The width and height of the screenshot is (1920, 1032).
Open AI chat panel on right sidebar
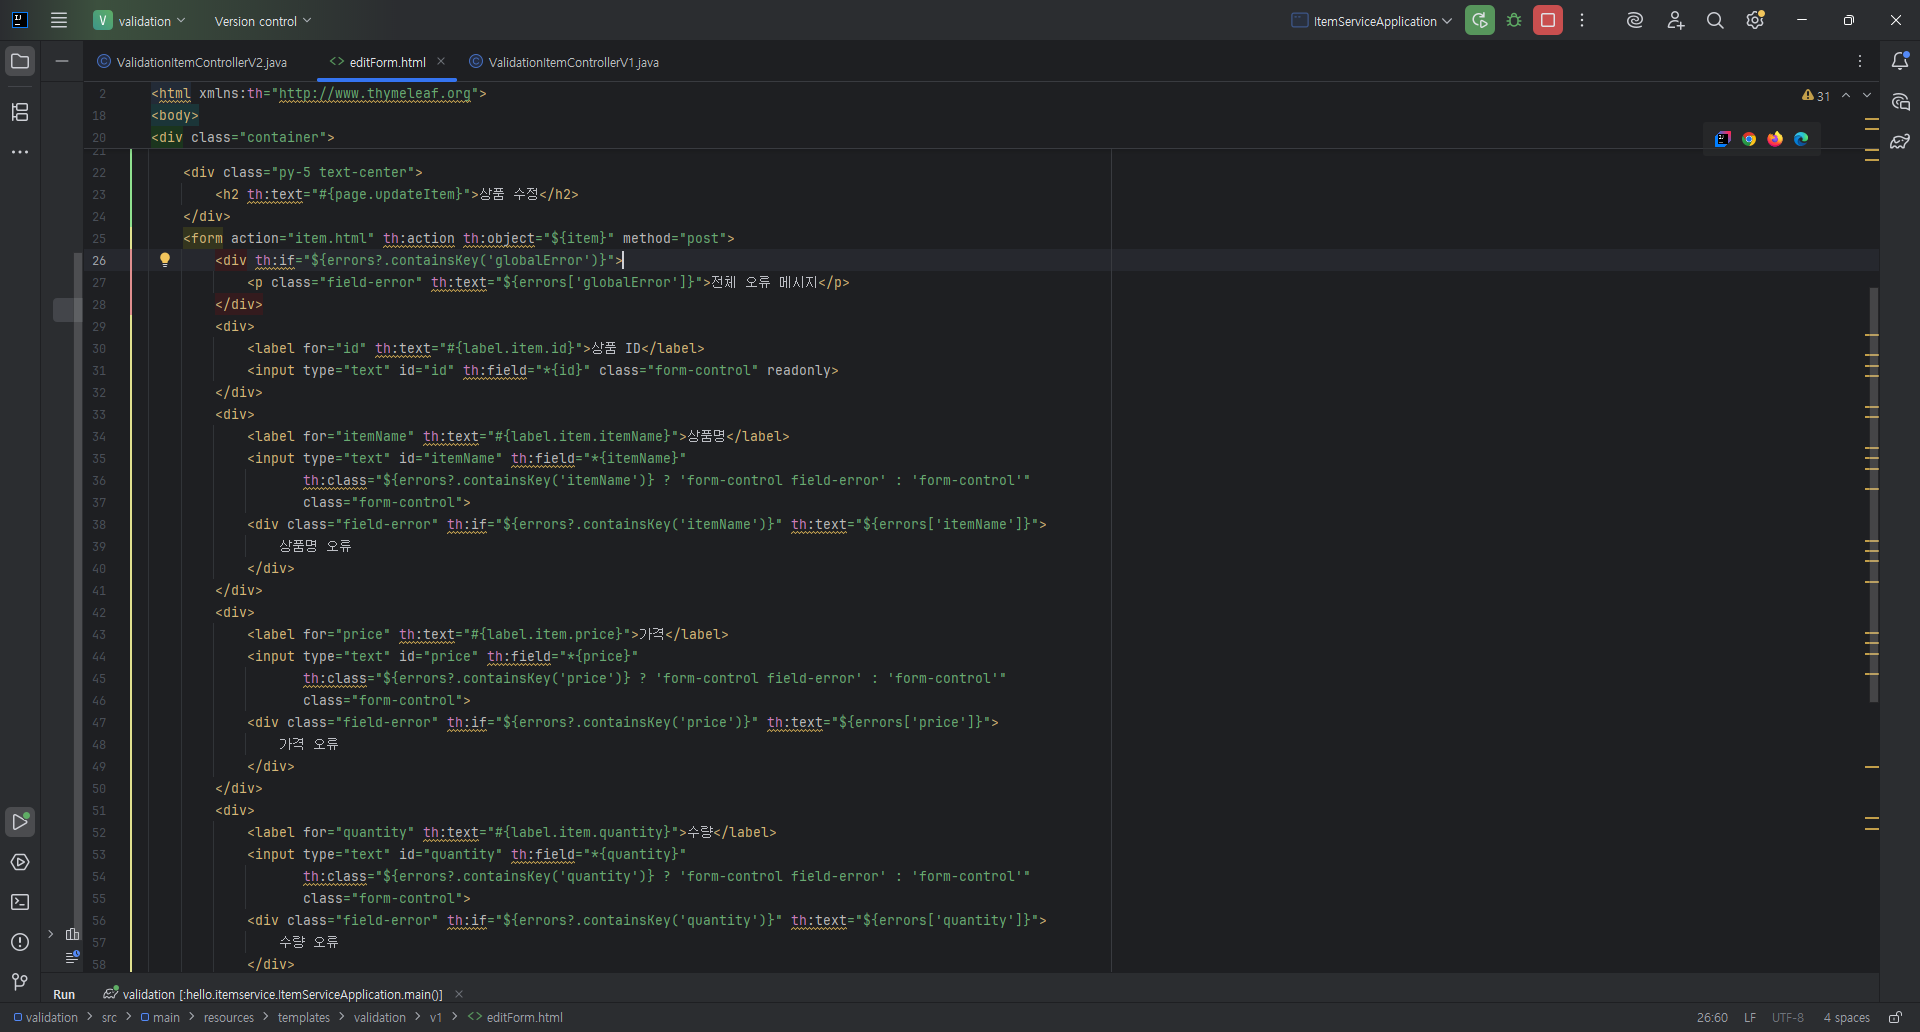1900,102
